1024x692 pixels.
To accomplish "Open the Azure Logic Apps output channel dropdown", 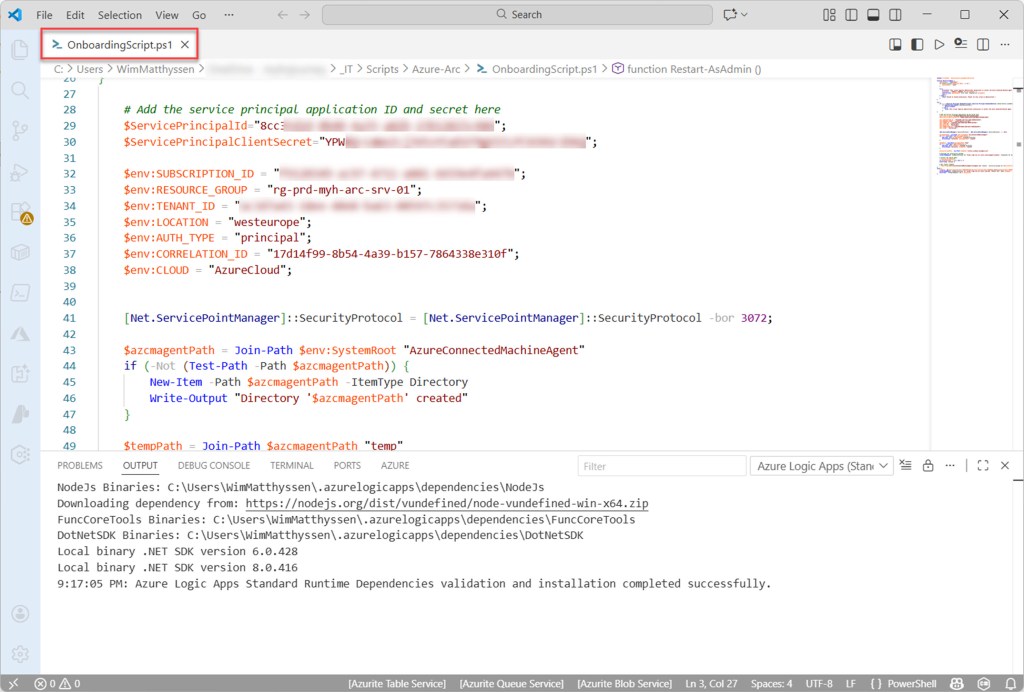I will pos(820,466).
